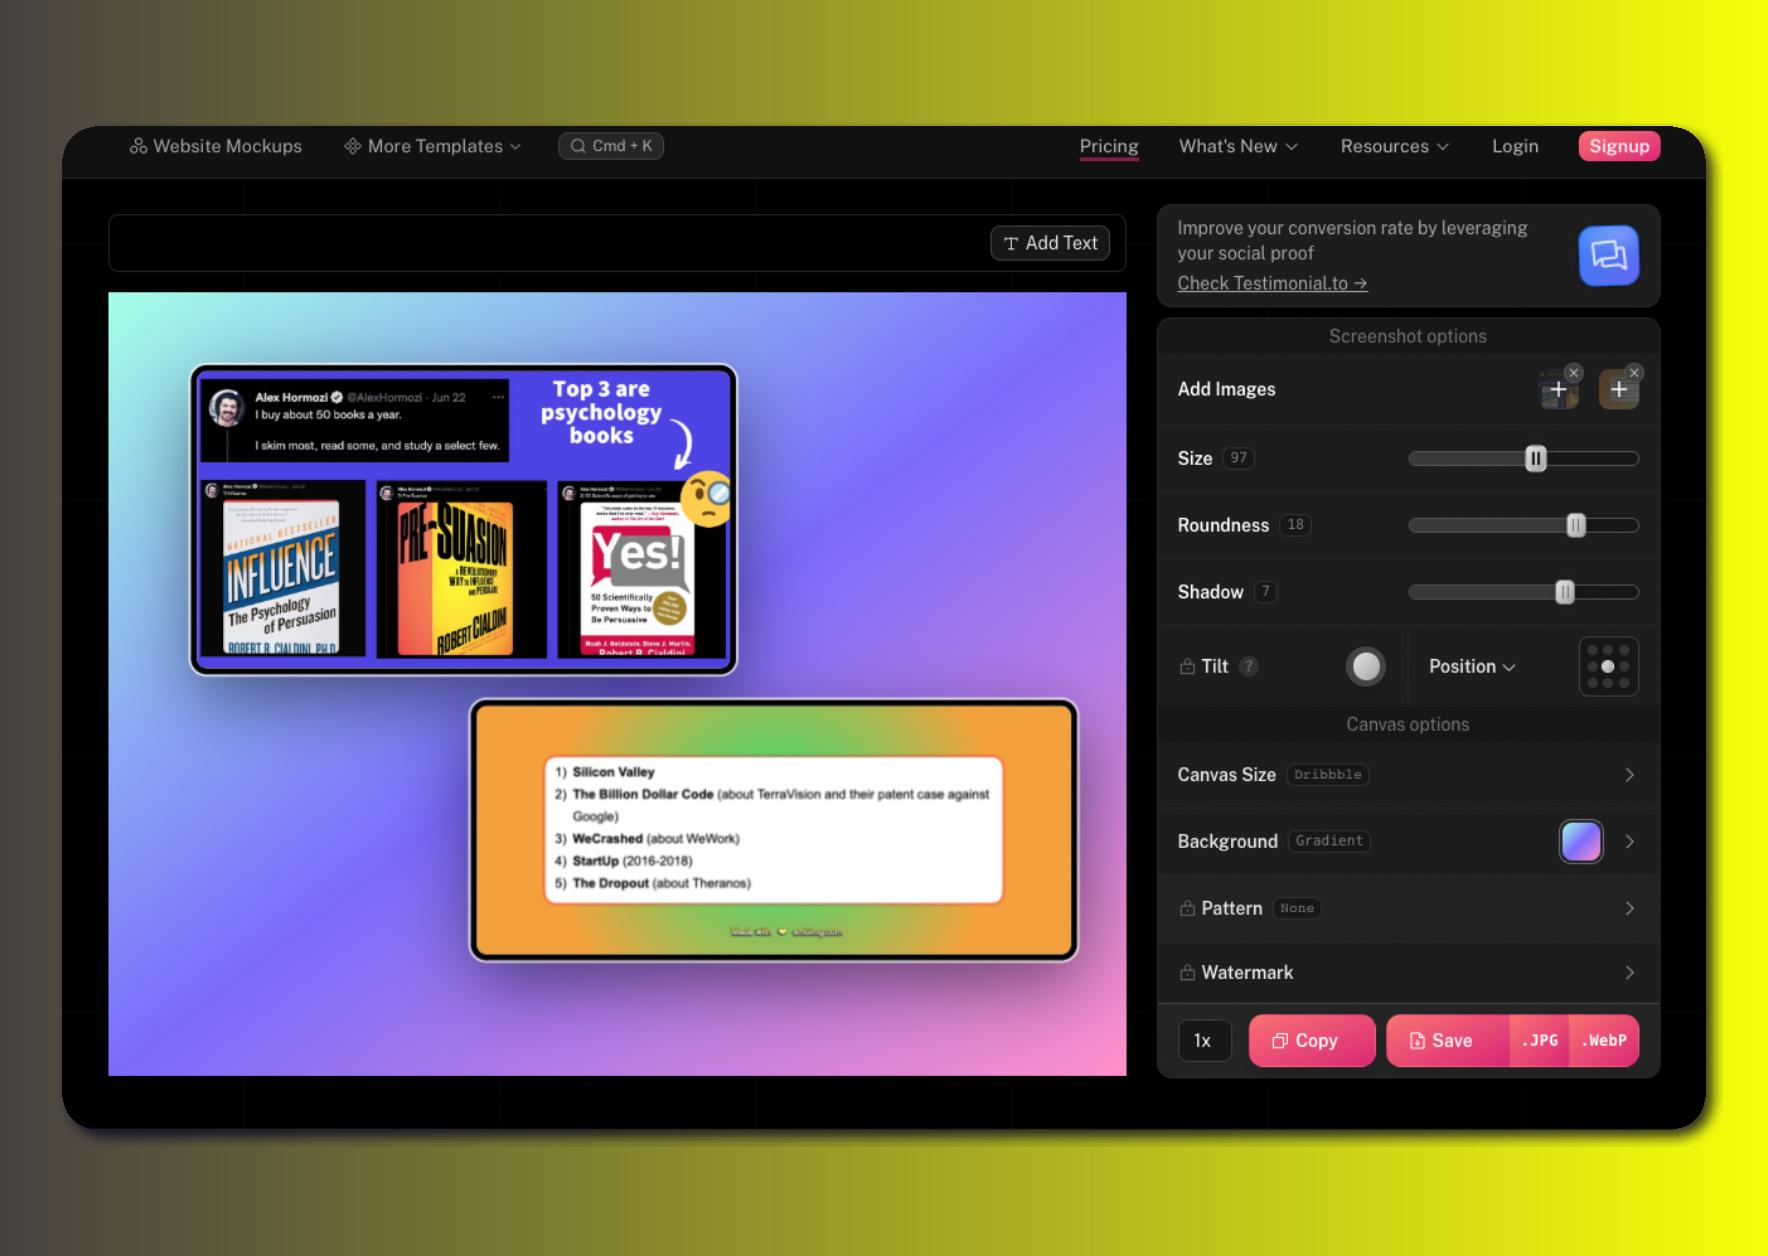
Task: Go to the Pricing page
Action: (x=1109, y=146)
